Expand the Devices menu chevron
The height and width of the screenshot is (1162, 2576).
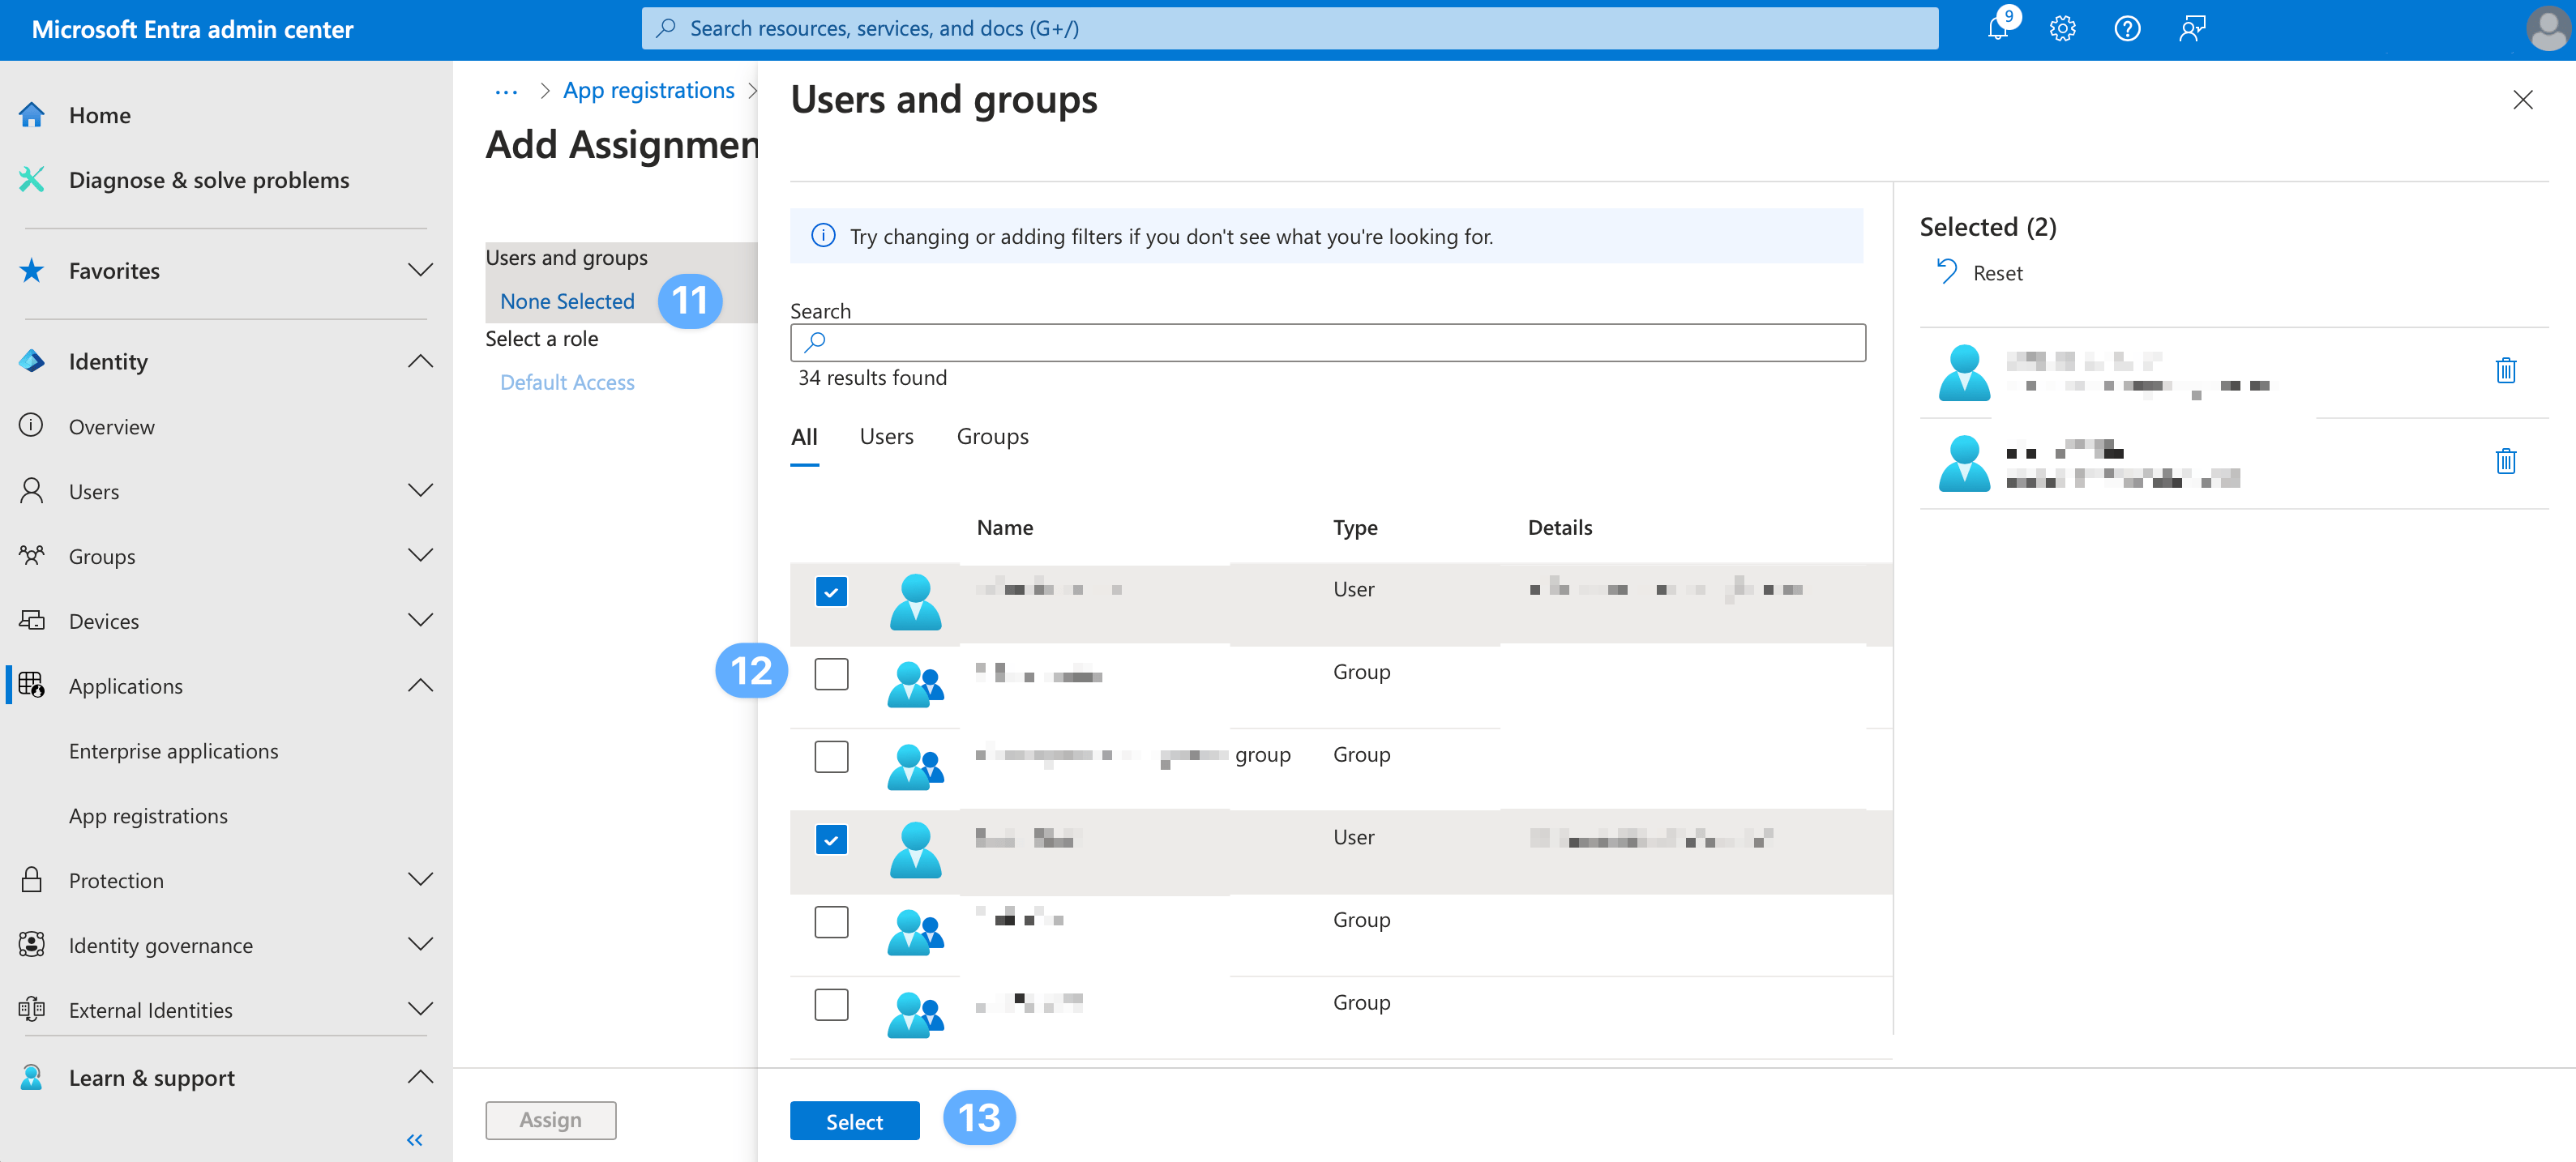pos(421,620)
